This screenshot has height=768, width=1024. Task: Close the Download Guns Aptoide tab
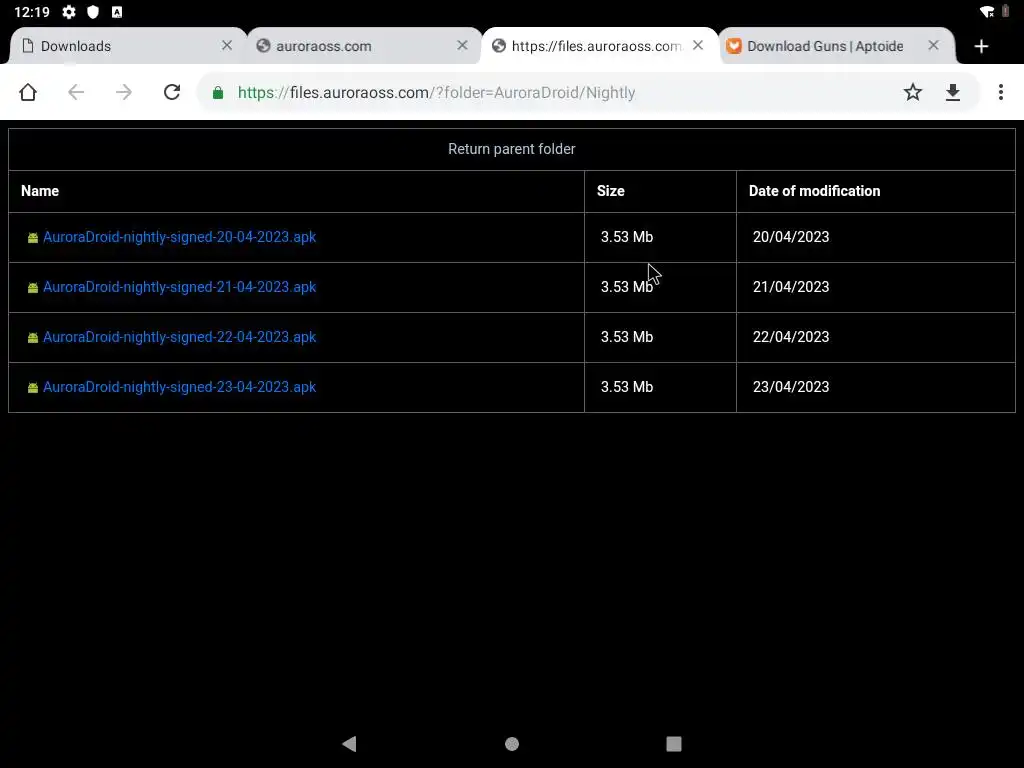[x=933, y=45]
